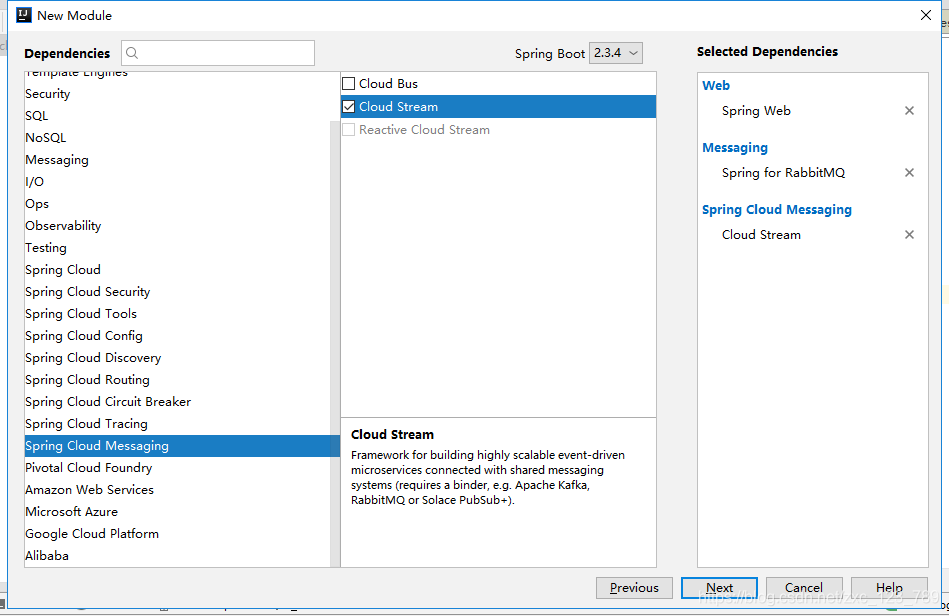Select the Testing category
This screenshot has height=616, width=949.
point(178,247)
